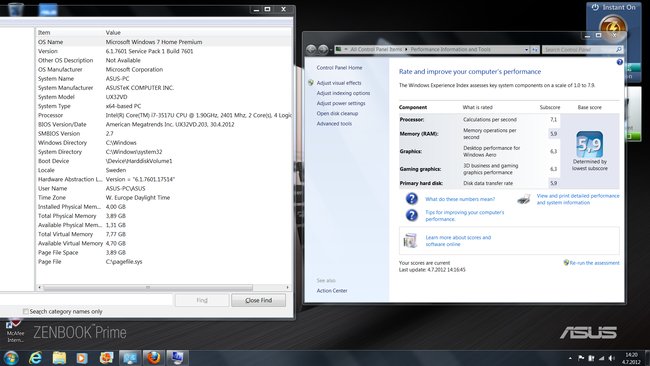Open 'Tips for improving your computer's performance' link
This screenshot has height=366, width=650.
pos(465,216)
